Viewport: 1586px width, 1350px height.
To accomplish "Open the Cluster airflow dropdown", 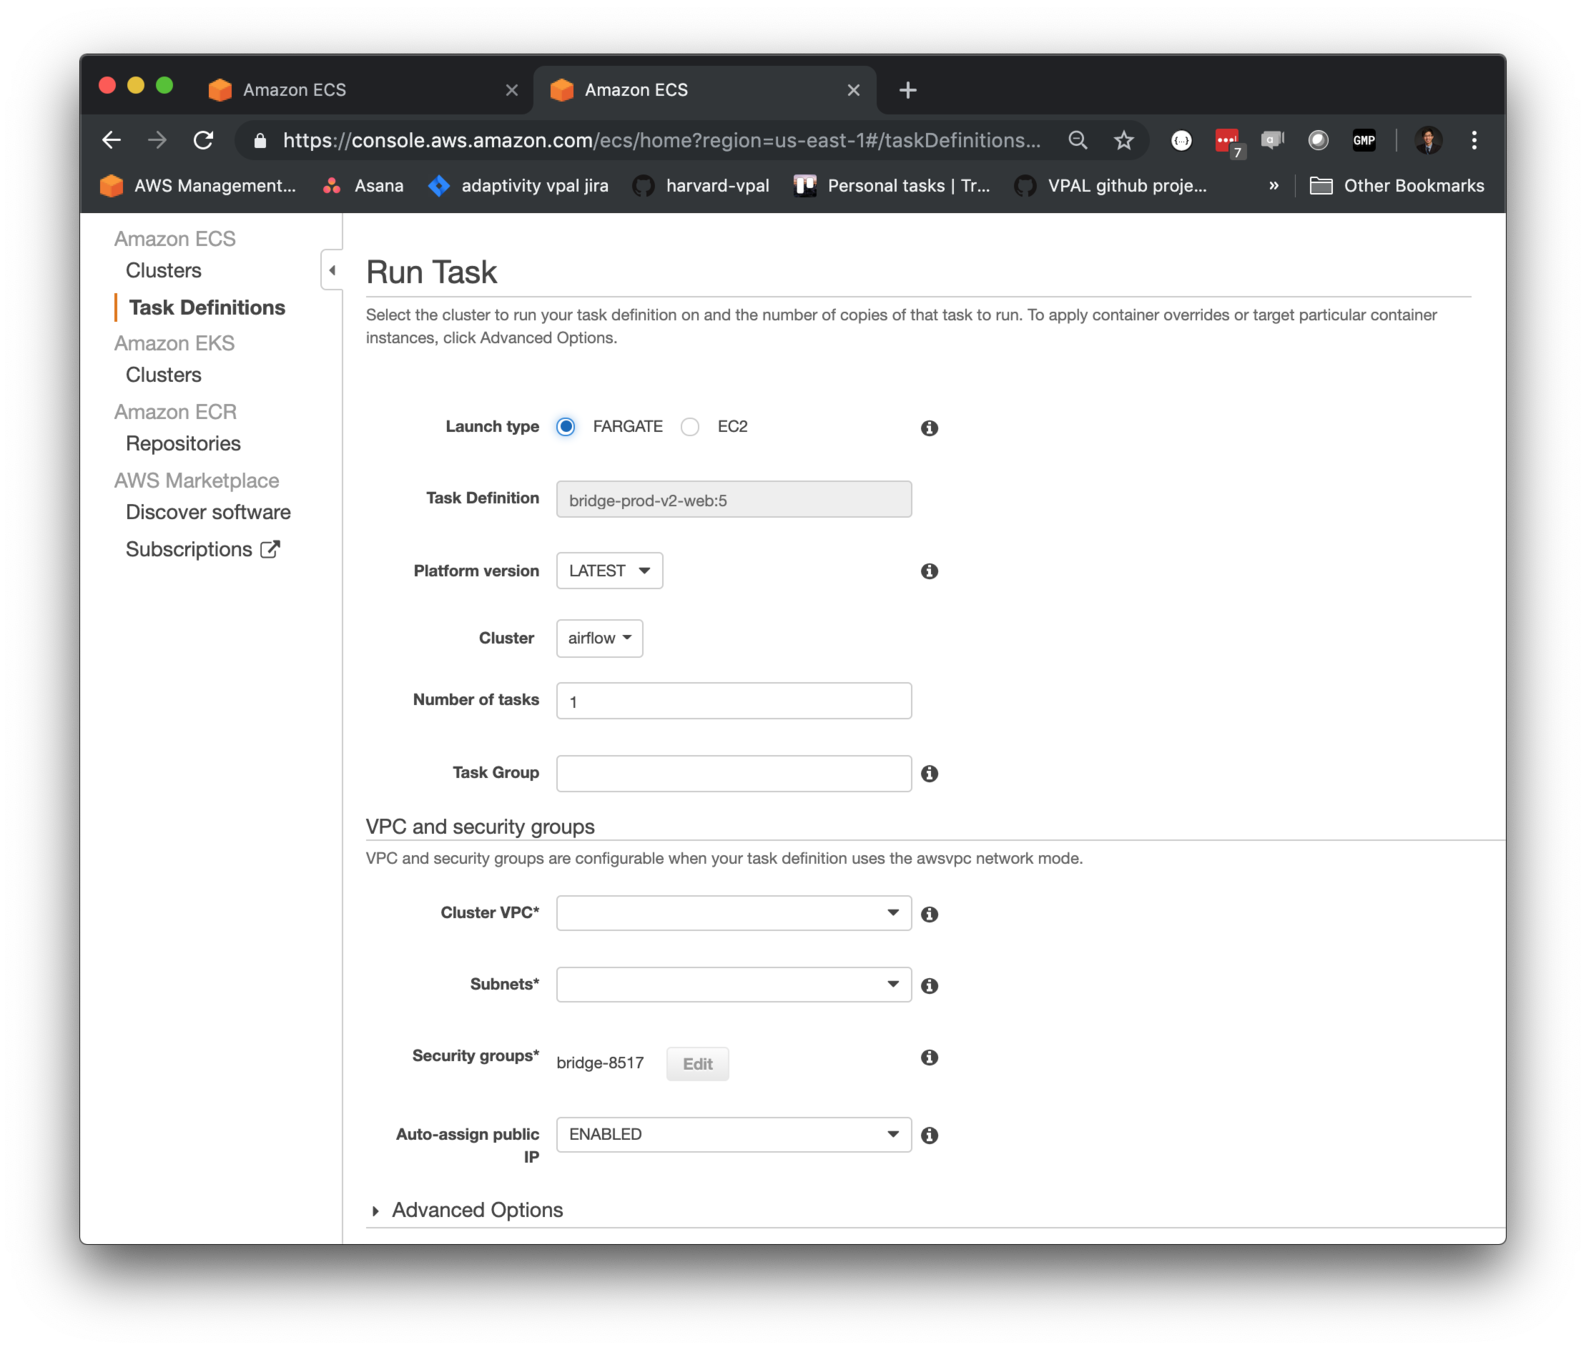I will click(x=599, y=638).
